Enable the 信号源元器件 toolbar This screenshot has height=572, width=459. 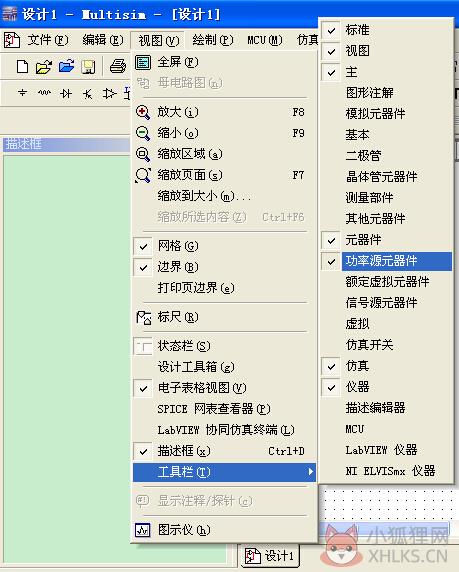386,303
